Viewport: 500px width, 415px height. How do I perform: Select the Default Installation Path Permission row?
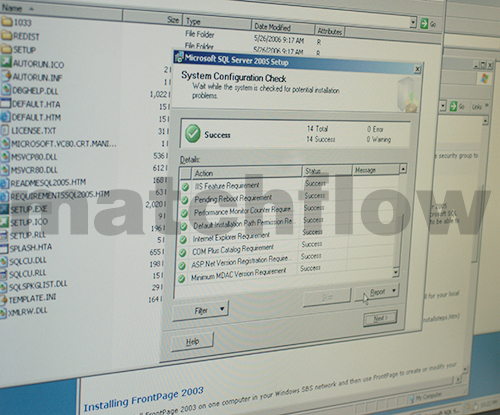[x=288, y=223]
